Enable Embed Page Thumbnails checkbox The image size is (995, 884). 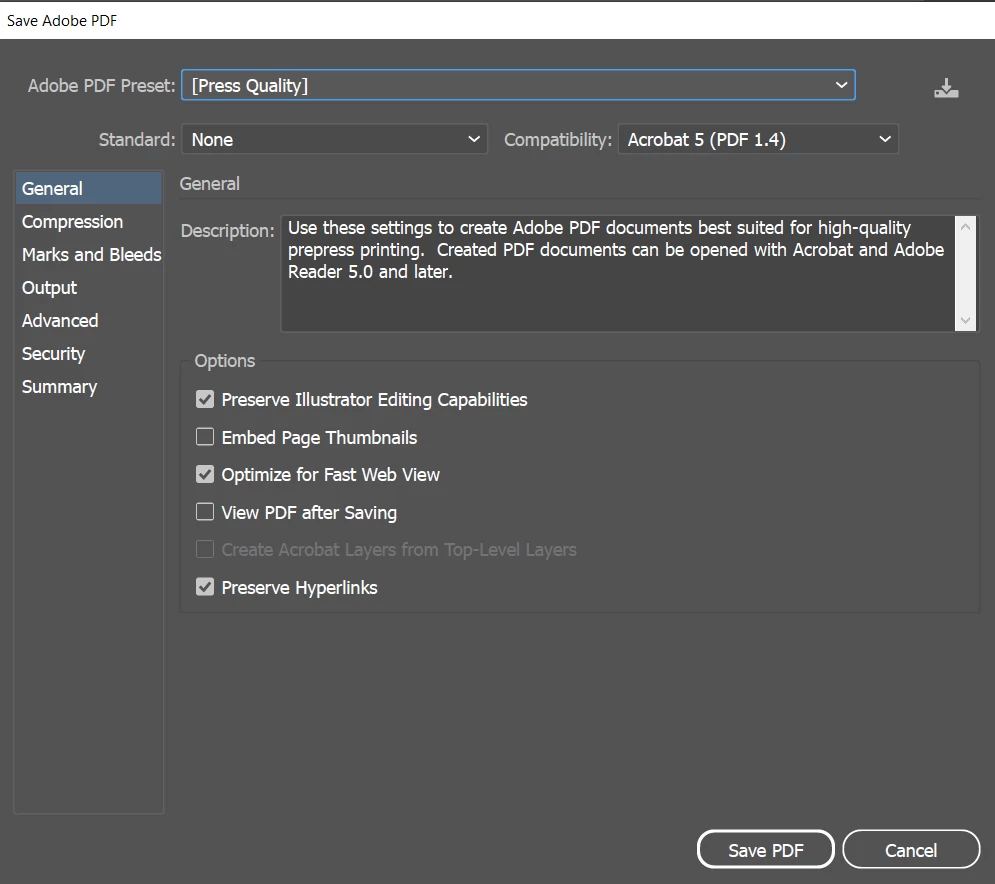(205, 437)
